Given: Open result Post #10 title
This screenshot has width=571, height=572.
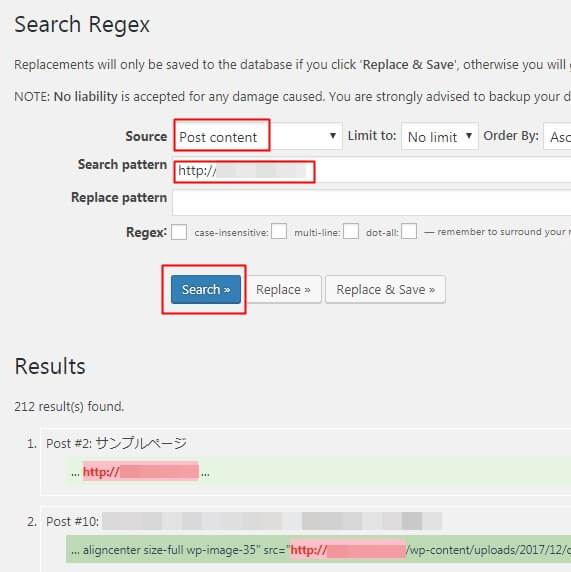Looking at the screenshot, I should [x=244, y=521].
